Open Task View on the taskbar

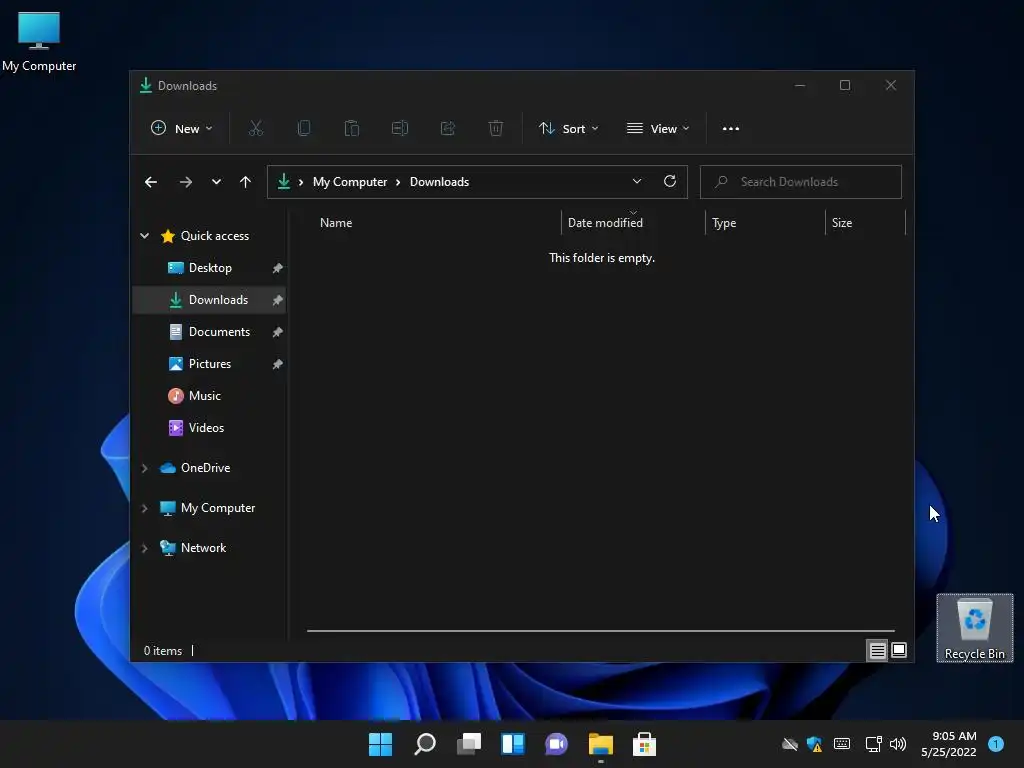click(x=469, y=744)
